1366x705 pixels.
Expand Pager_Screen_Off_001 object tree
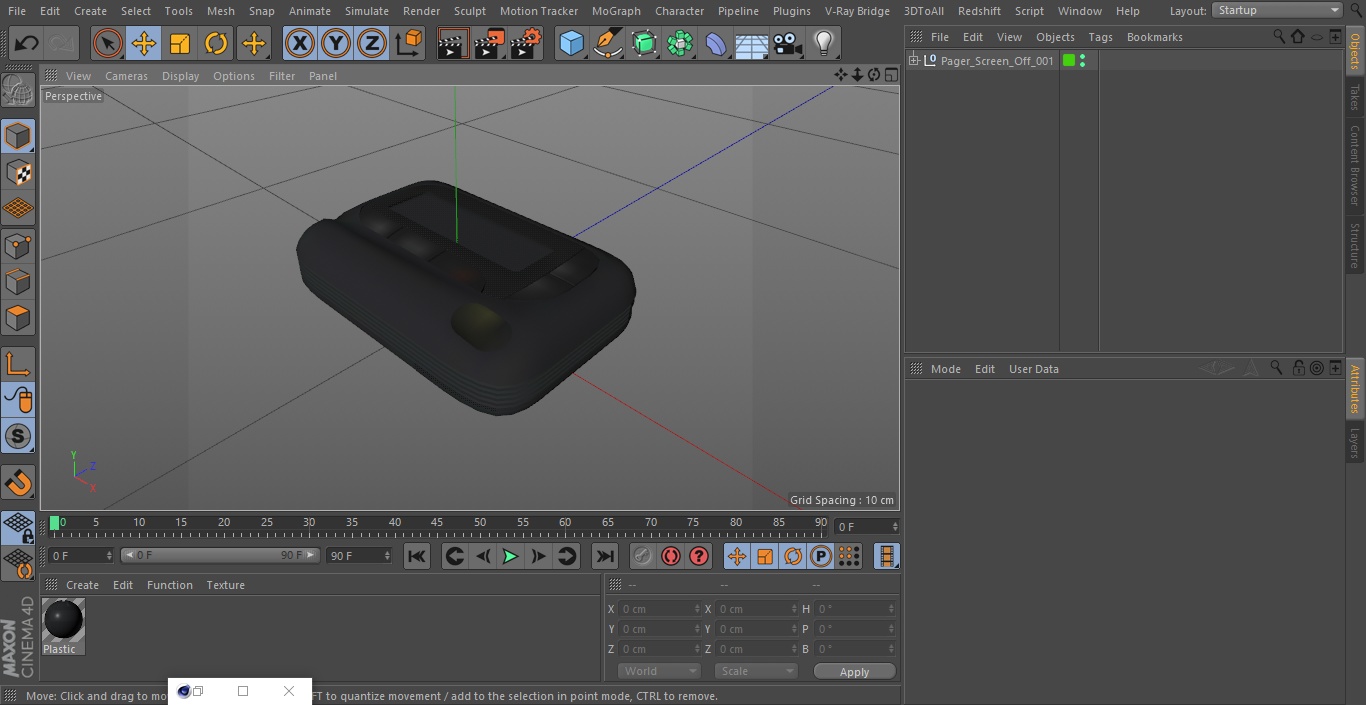tap(914, 61)
